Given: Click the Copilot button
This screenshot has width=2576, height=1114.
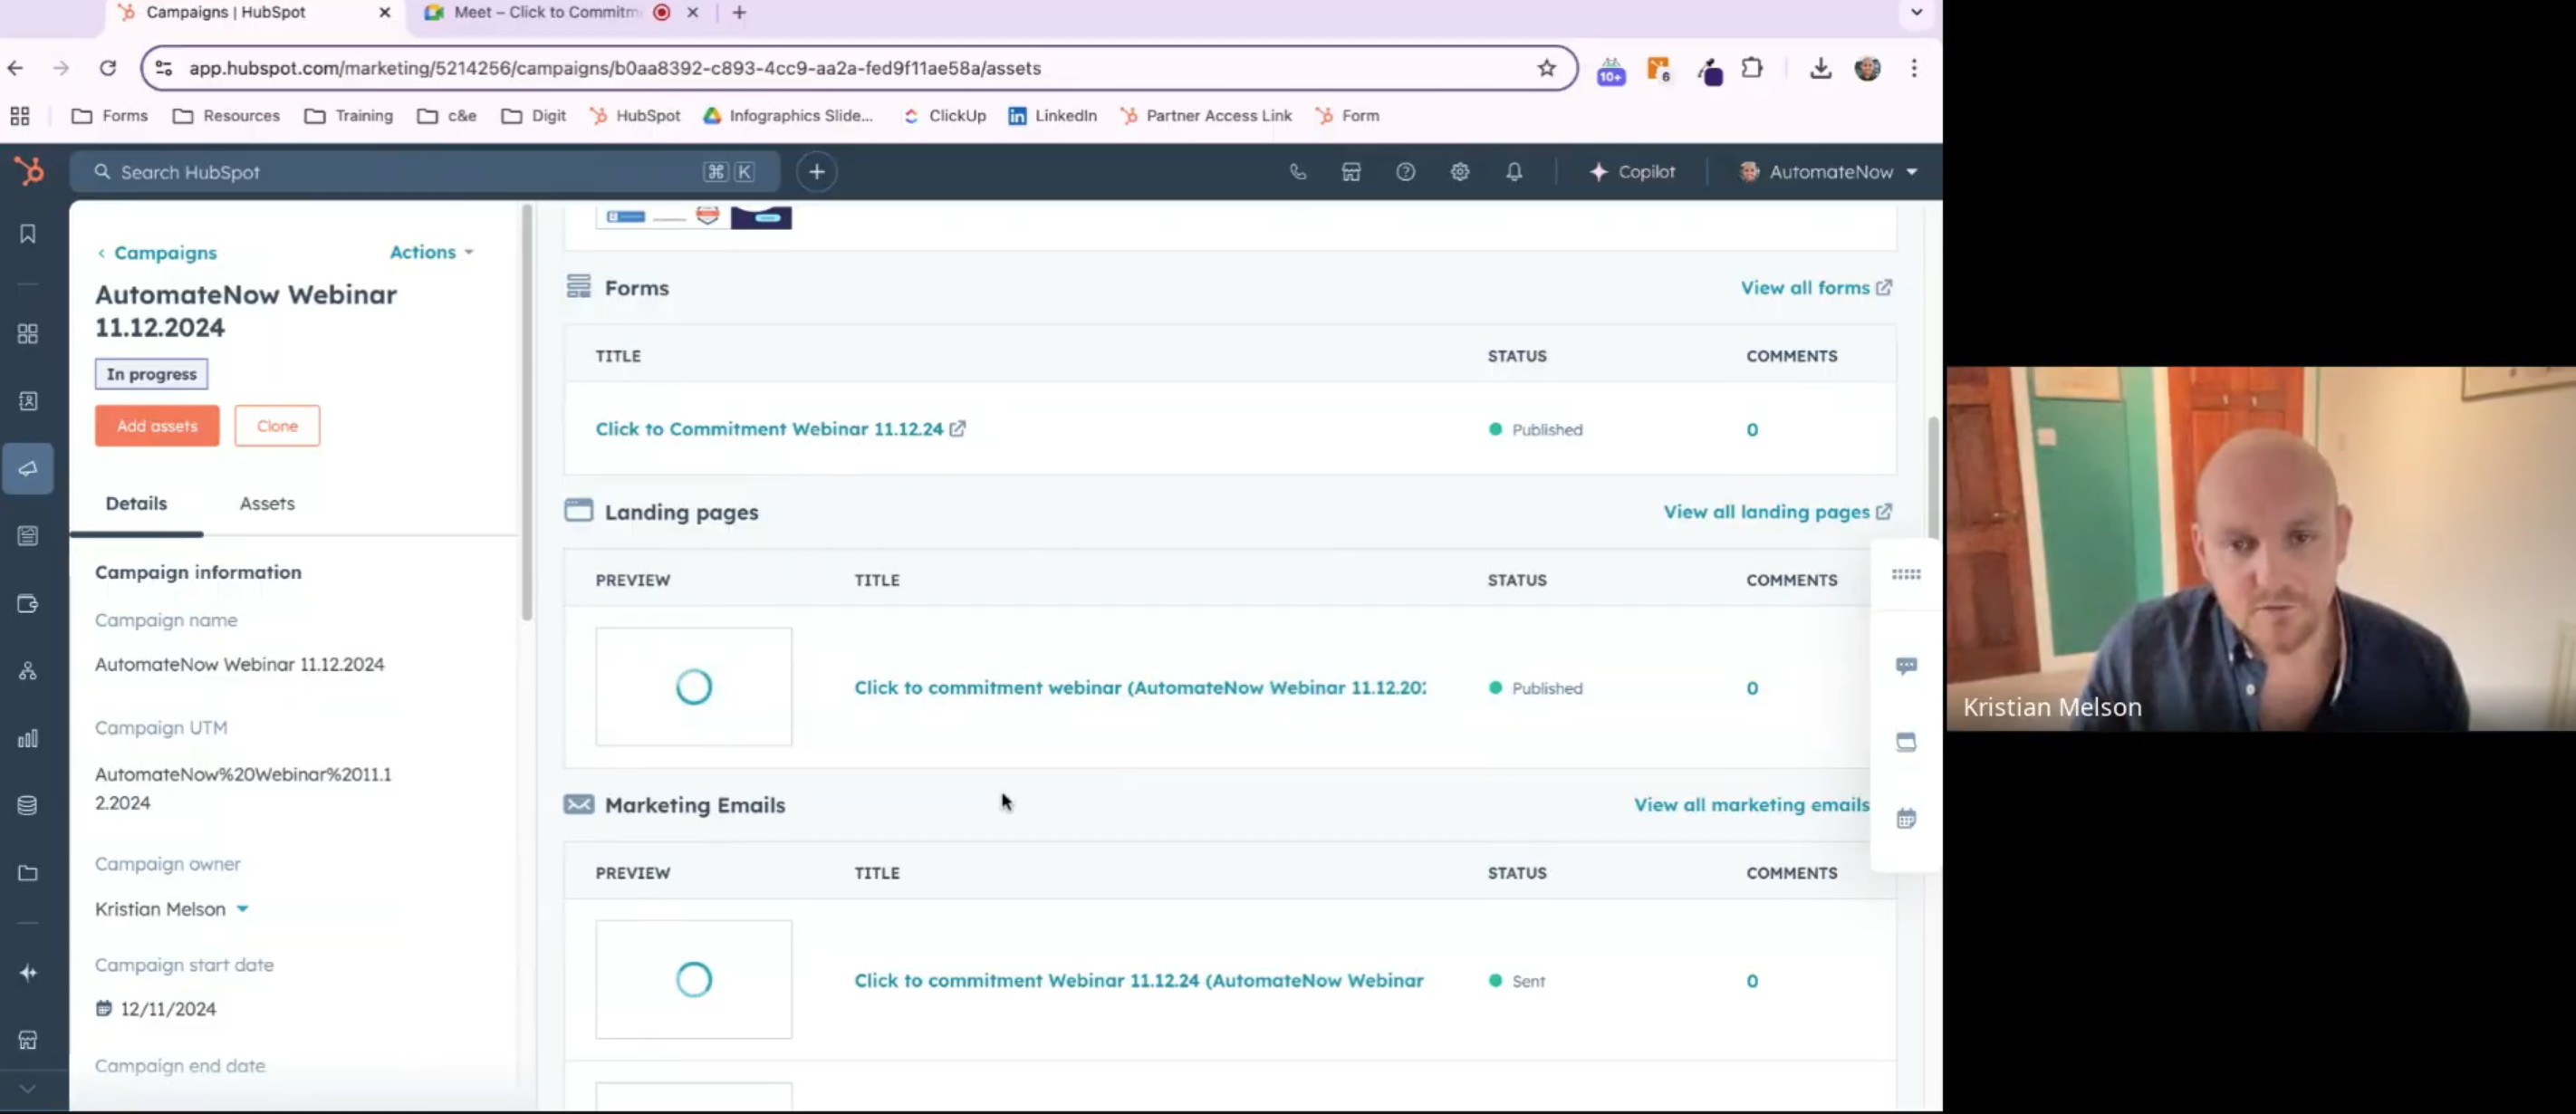Looking at the screenshot, I should tap(1632, 172).
